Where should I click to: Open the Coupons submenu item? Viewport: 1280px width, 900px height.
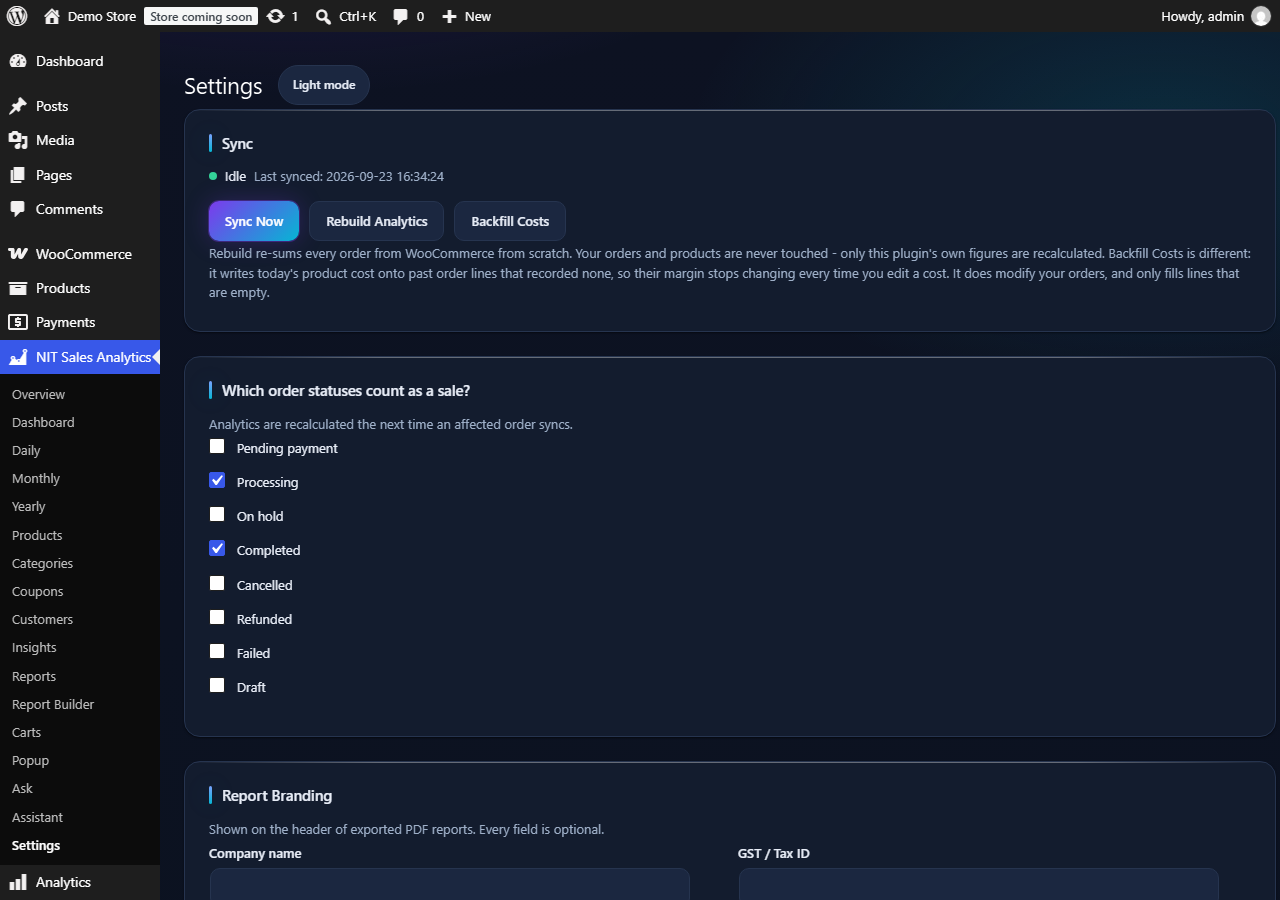[37, 591]
